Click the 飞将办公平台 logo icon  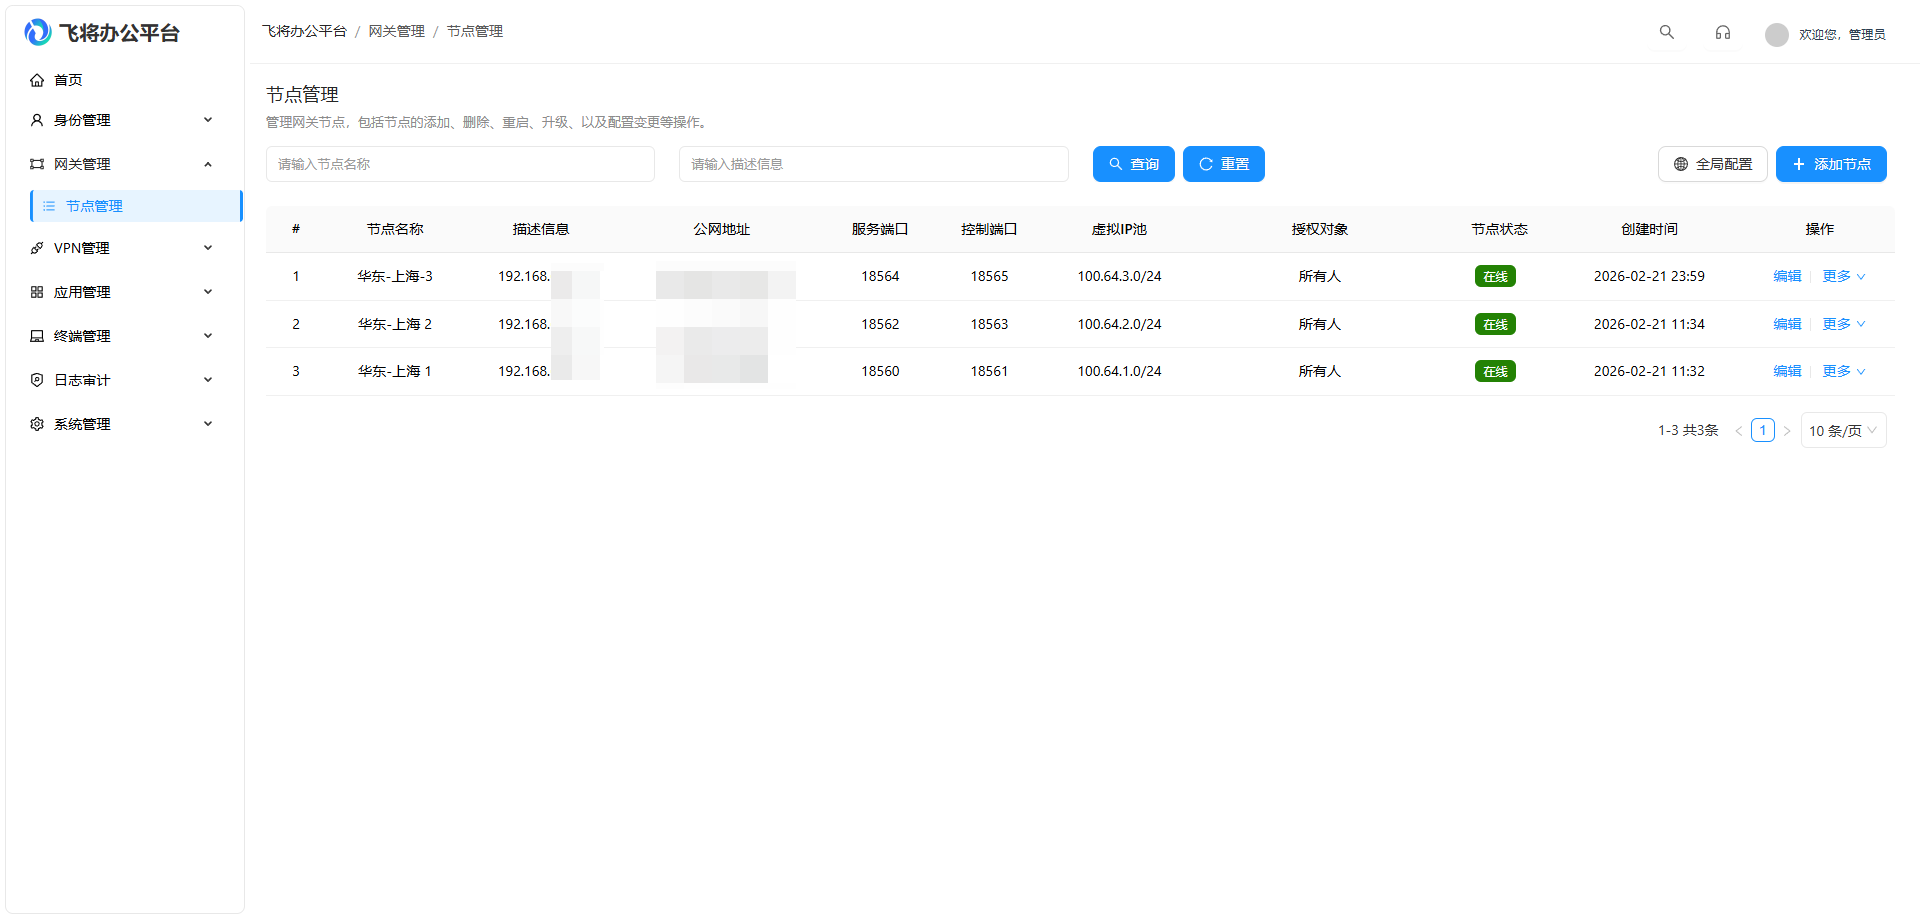[x=37, y=31]
